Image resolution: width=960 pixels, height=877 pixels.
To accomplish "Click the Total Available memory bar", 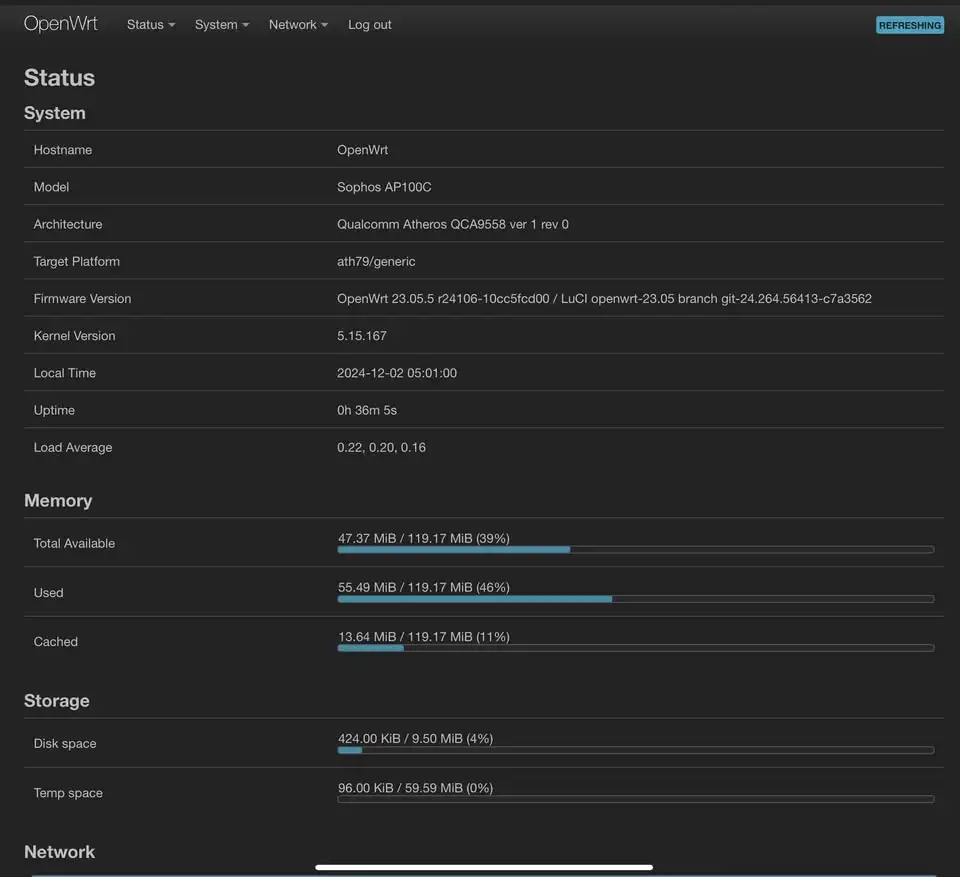I will pos(636,549).
